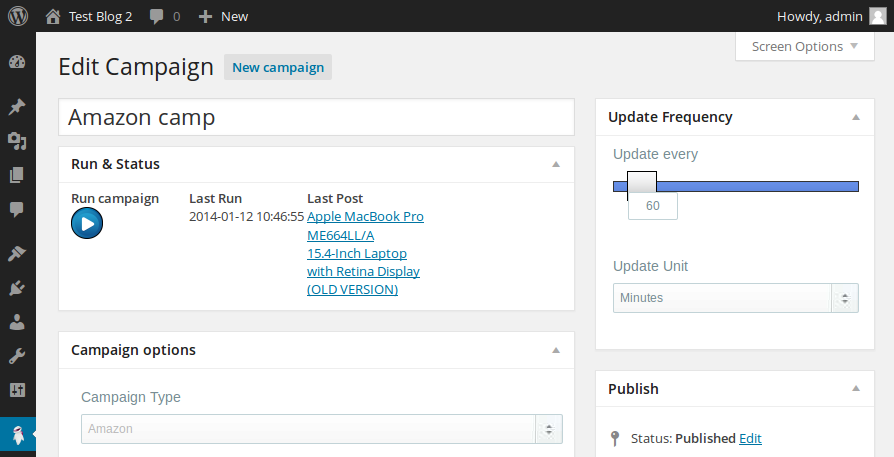
Task: Click the New plus icon
Action: tap(205, 17)
